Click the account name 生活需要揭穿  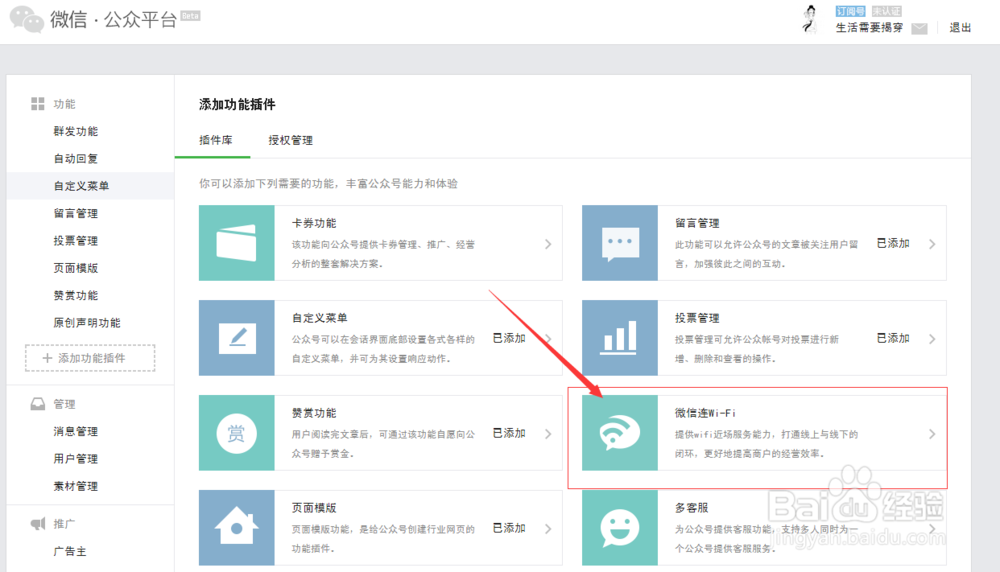click(869, 27)
